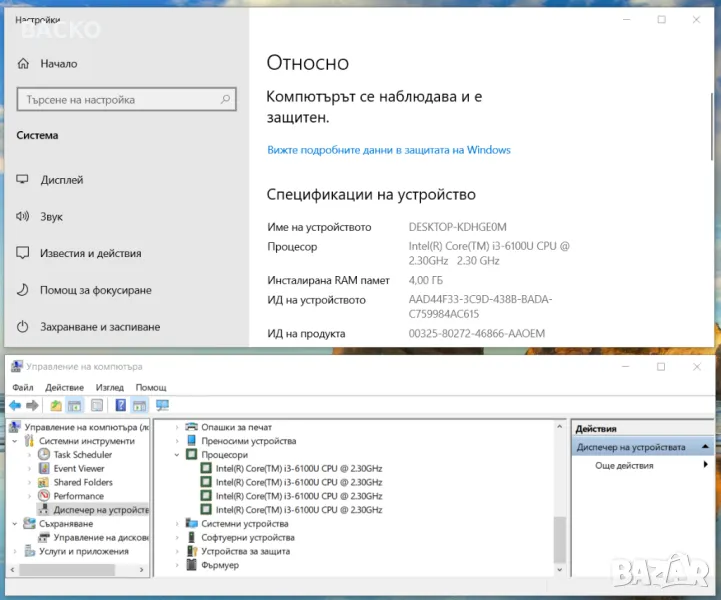The height and width of the screenshot is (600, 721).
Task: Open the Действие menu
Action: click(64, 387)
